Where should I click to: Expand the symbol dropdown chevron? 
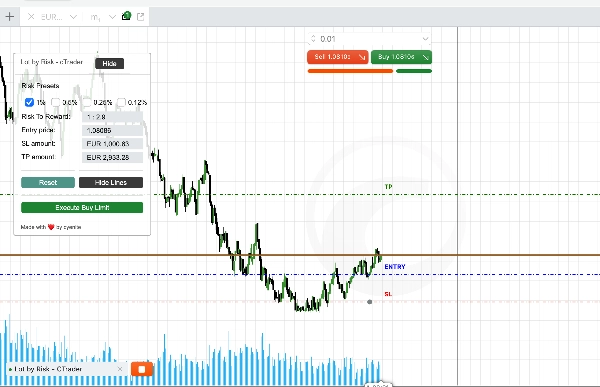73,17
